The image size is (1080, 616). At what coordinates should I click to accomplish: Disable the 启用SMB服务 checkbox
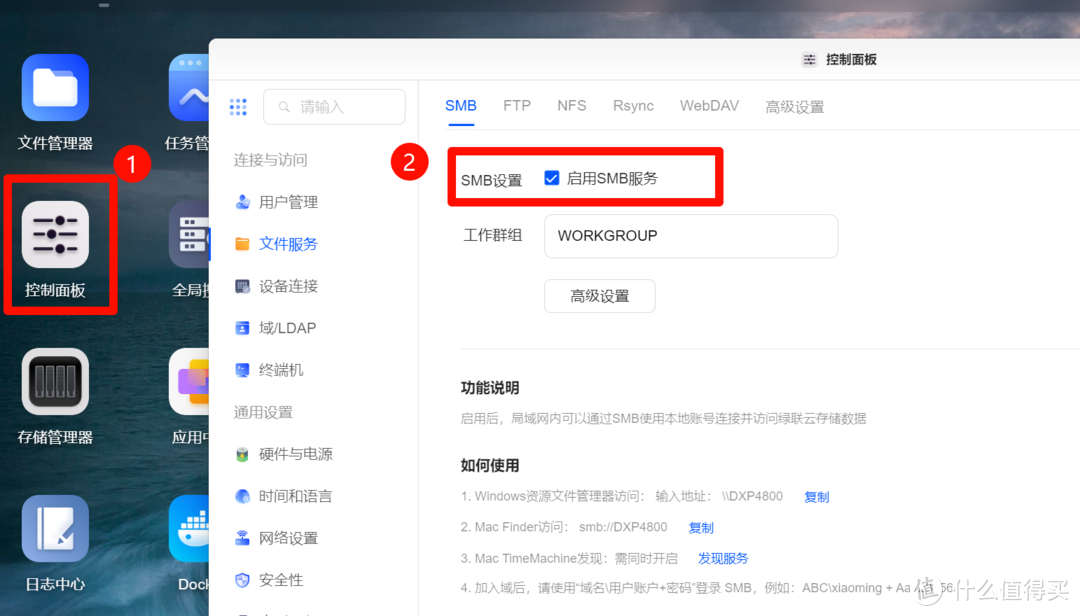tap(551, 177)
